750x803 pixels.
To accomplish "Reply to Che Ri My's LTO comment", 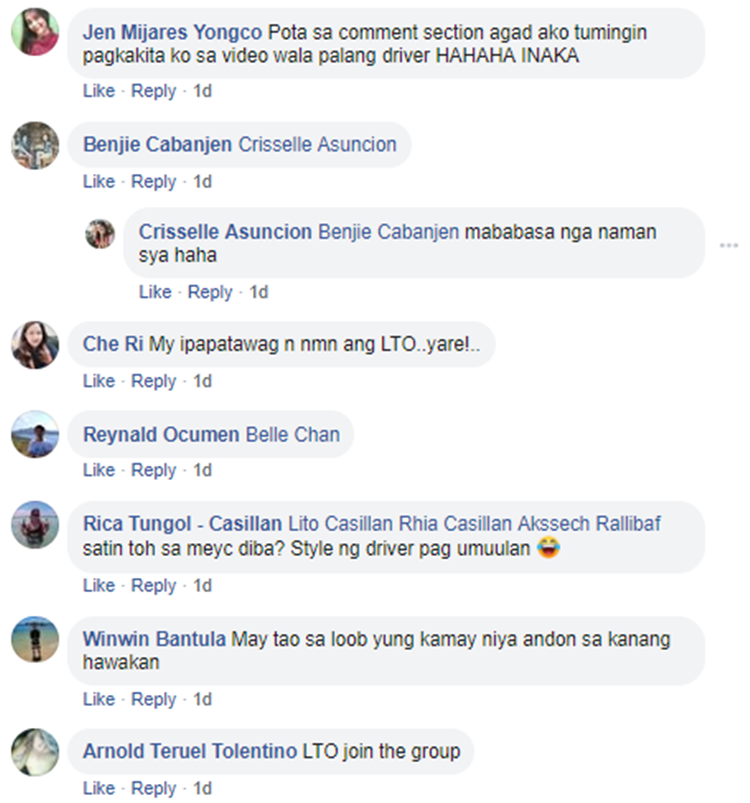I will click(154, 382).
